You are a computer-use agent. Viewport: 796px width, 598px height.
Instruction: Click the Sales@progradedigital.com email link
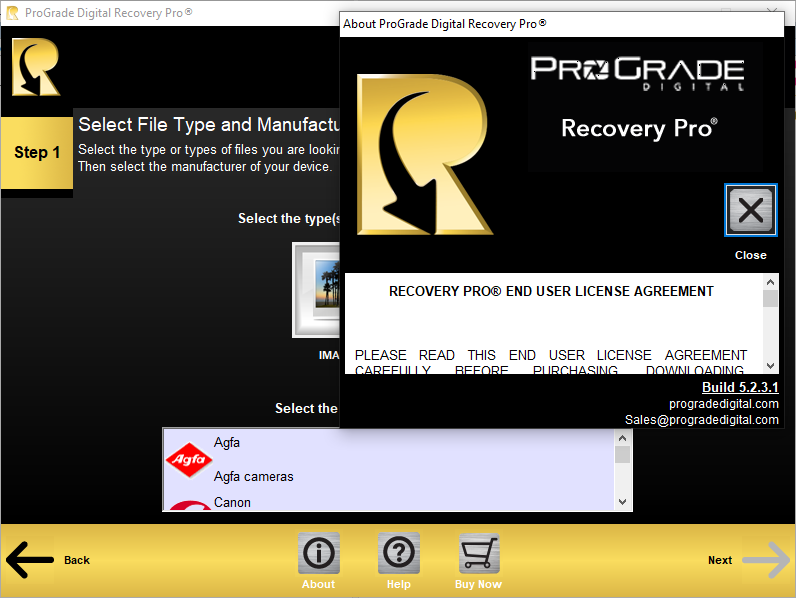702,420
